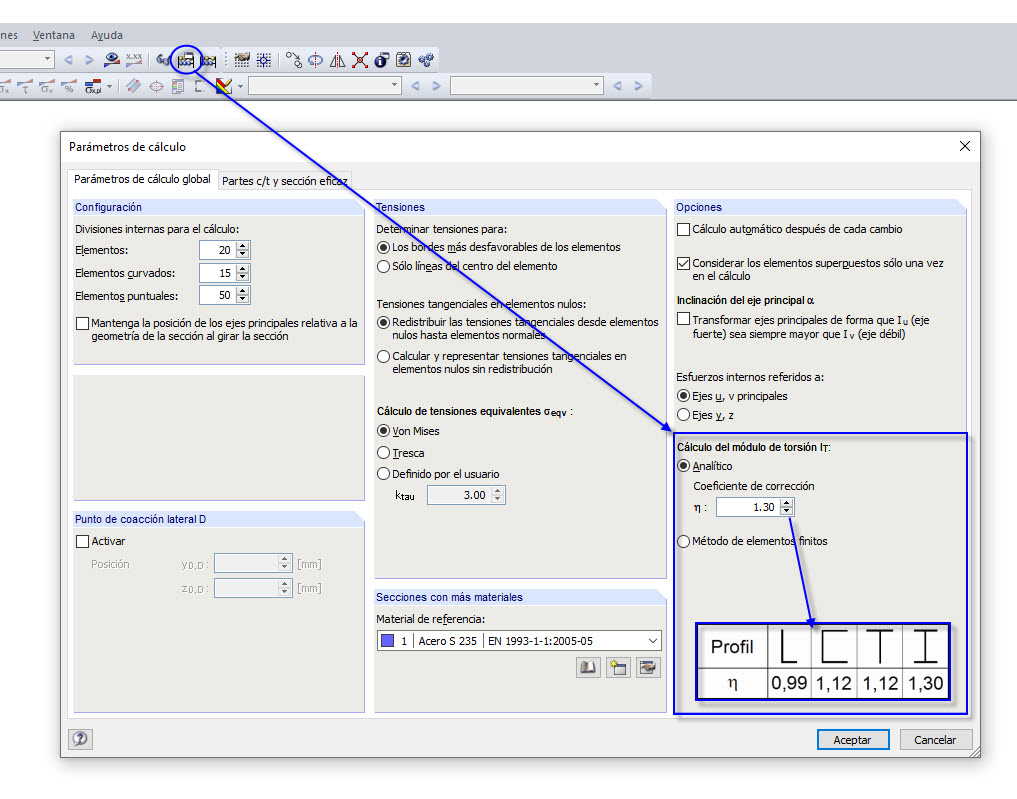Click the connect nodes toolbar icon
The image size is (1017, 799).
[294, 60]
